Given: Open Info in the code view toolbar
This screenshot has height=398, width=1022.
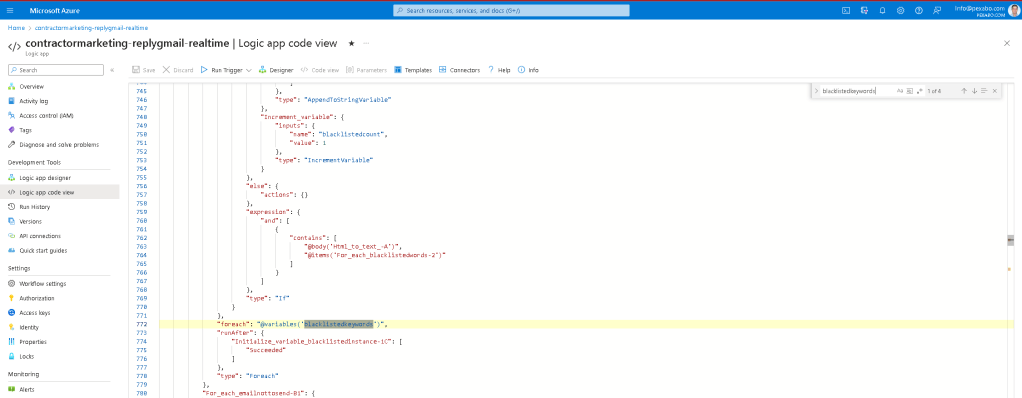Looking at the screenshot, I should click(x=528, y=70).
